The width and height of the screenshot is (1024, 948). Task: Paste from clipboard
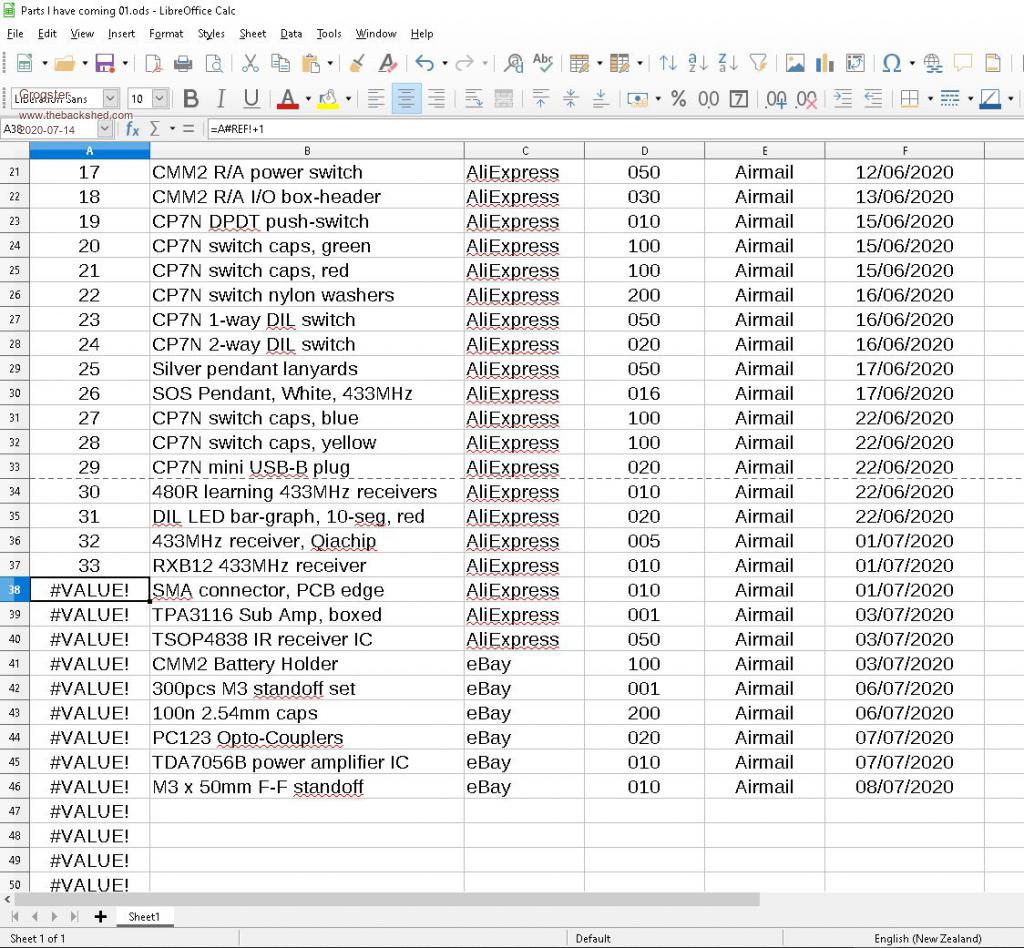pos(311,63)
